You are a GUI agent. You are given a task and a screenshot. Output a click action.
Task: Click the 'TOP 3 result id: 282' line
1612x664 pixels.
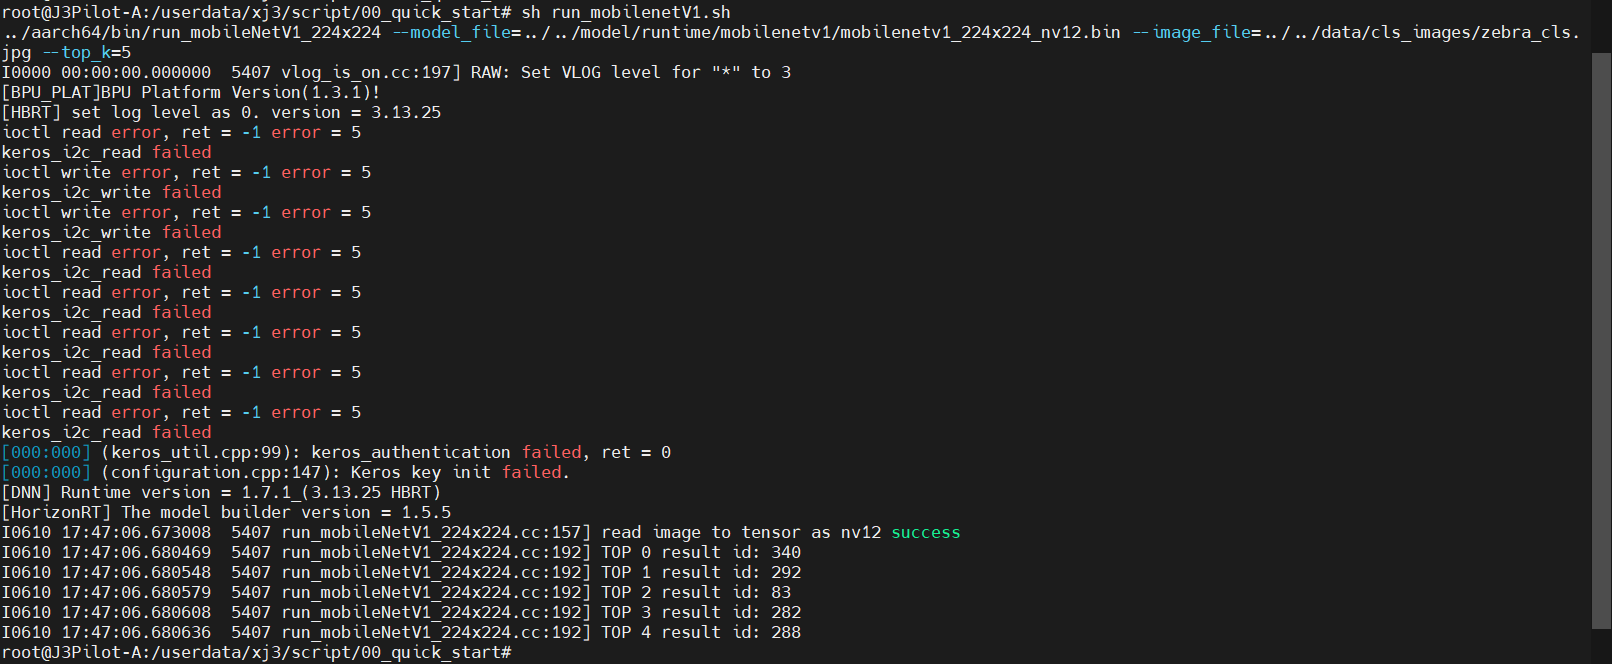(700, 612)
